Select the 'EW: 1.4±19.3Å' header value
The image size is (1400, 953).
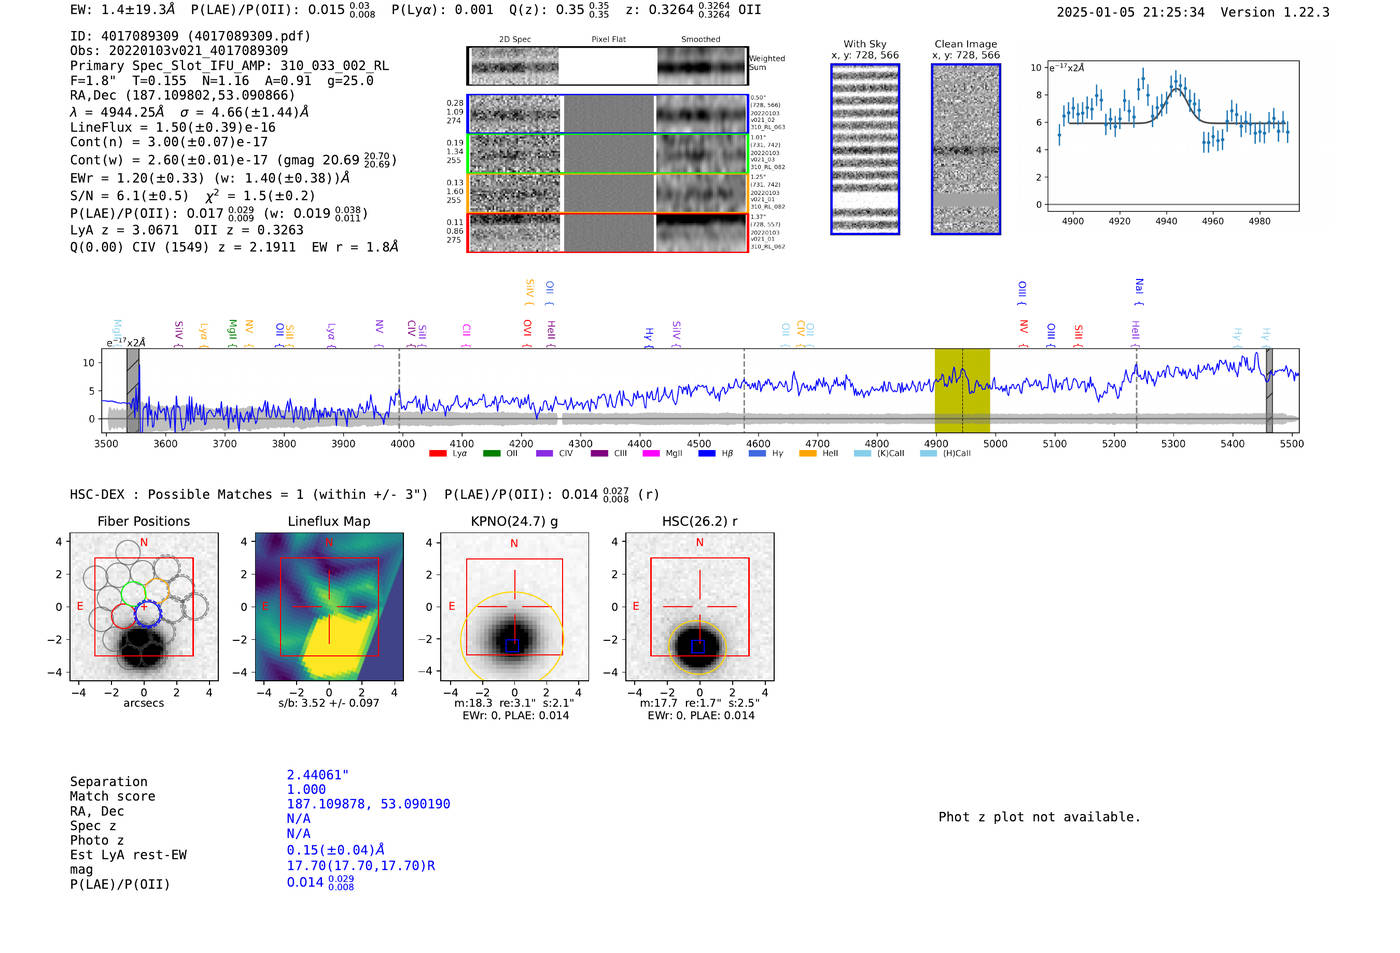[x=125, y=10]
